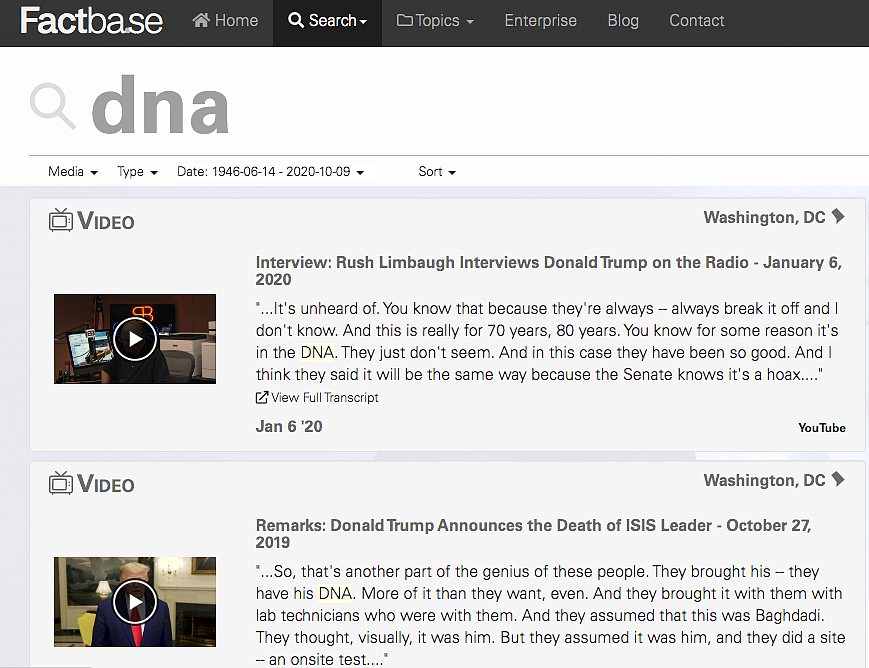The image size is (869, 668).
Task: Play the ISIS Leader remarks video
Action: [x=135, y=601]
